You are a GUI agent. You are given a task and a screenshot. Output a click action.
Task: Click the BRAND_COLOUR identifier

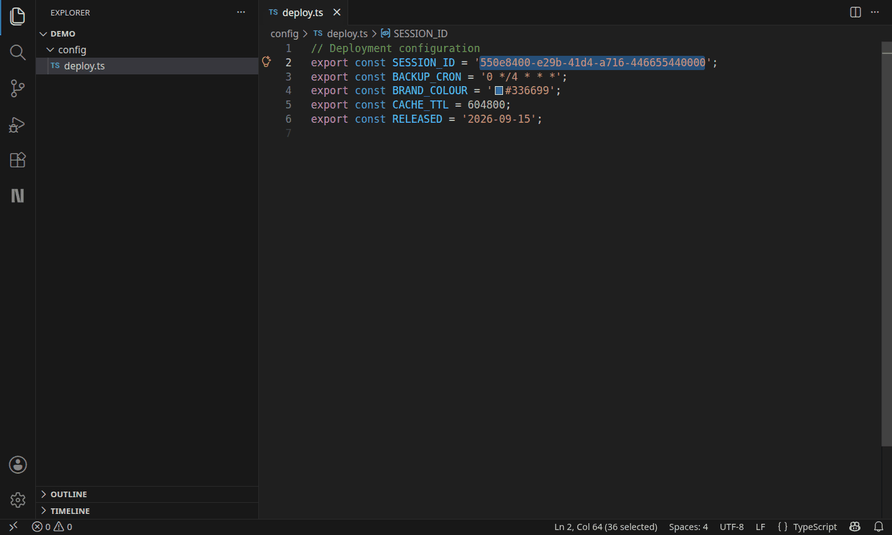tap(430, 90)
